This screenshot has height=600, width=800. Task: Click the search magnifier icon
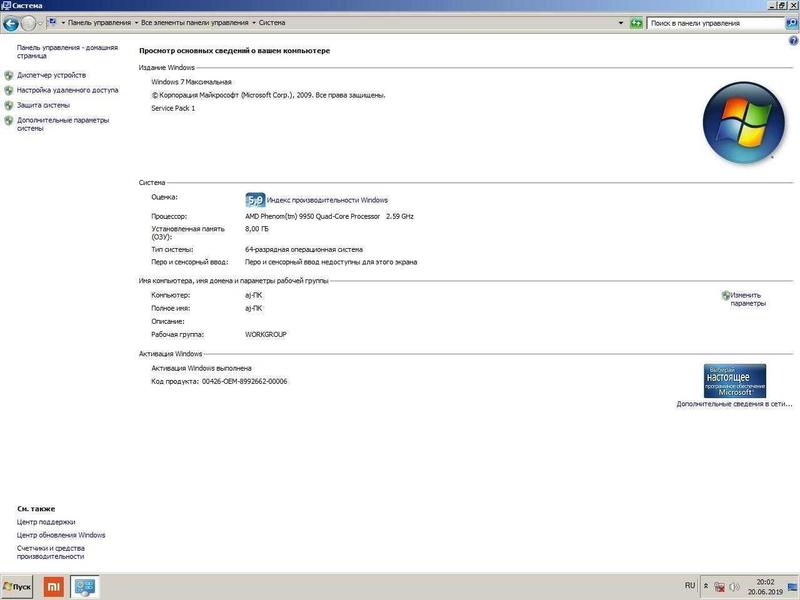[x=792, y=23]
